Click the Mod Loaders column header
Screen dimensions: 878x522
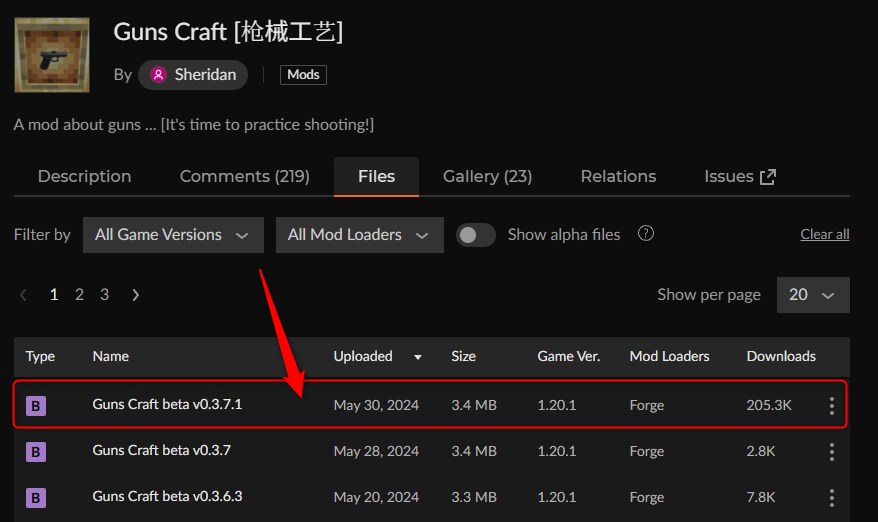(669, 356)
